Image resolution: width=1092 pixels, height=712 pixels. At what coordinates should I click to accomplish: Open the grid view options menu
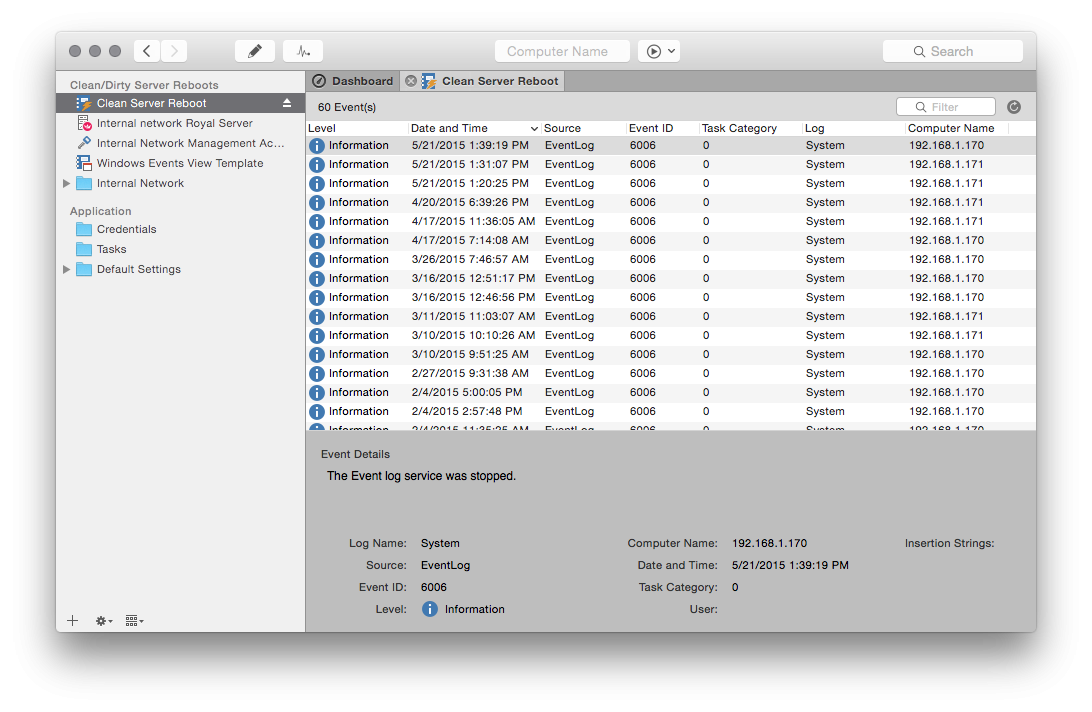click(135, 621)
